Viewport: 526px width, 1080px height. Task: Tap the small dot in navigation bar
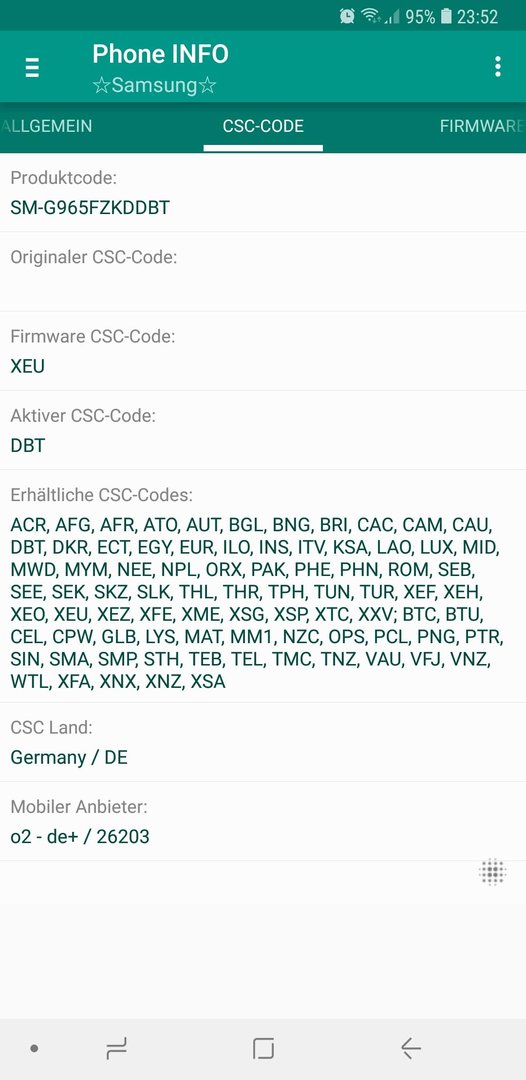click(34, 1048)
